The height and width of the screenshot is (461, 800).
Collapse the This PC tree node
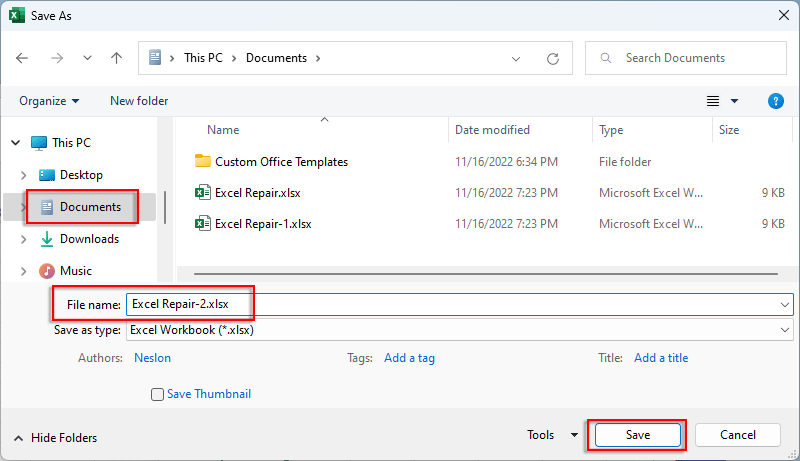coord(16,143)
